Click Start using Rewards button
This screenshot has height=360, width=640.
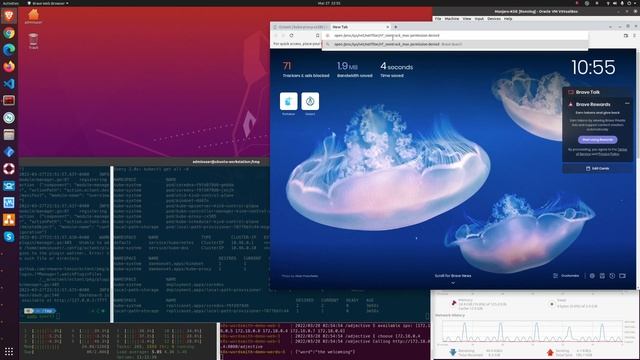tap(598, 140)
